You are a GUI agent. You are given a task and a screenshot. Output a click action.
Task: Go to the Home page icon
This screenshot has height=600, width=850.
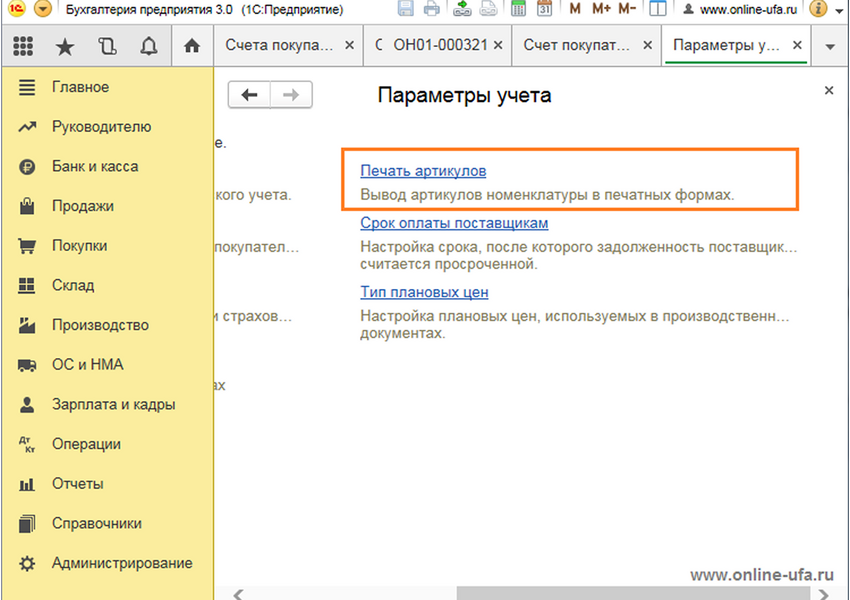coord(192,46)
